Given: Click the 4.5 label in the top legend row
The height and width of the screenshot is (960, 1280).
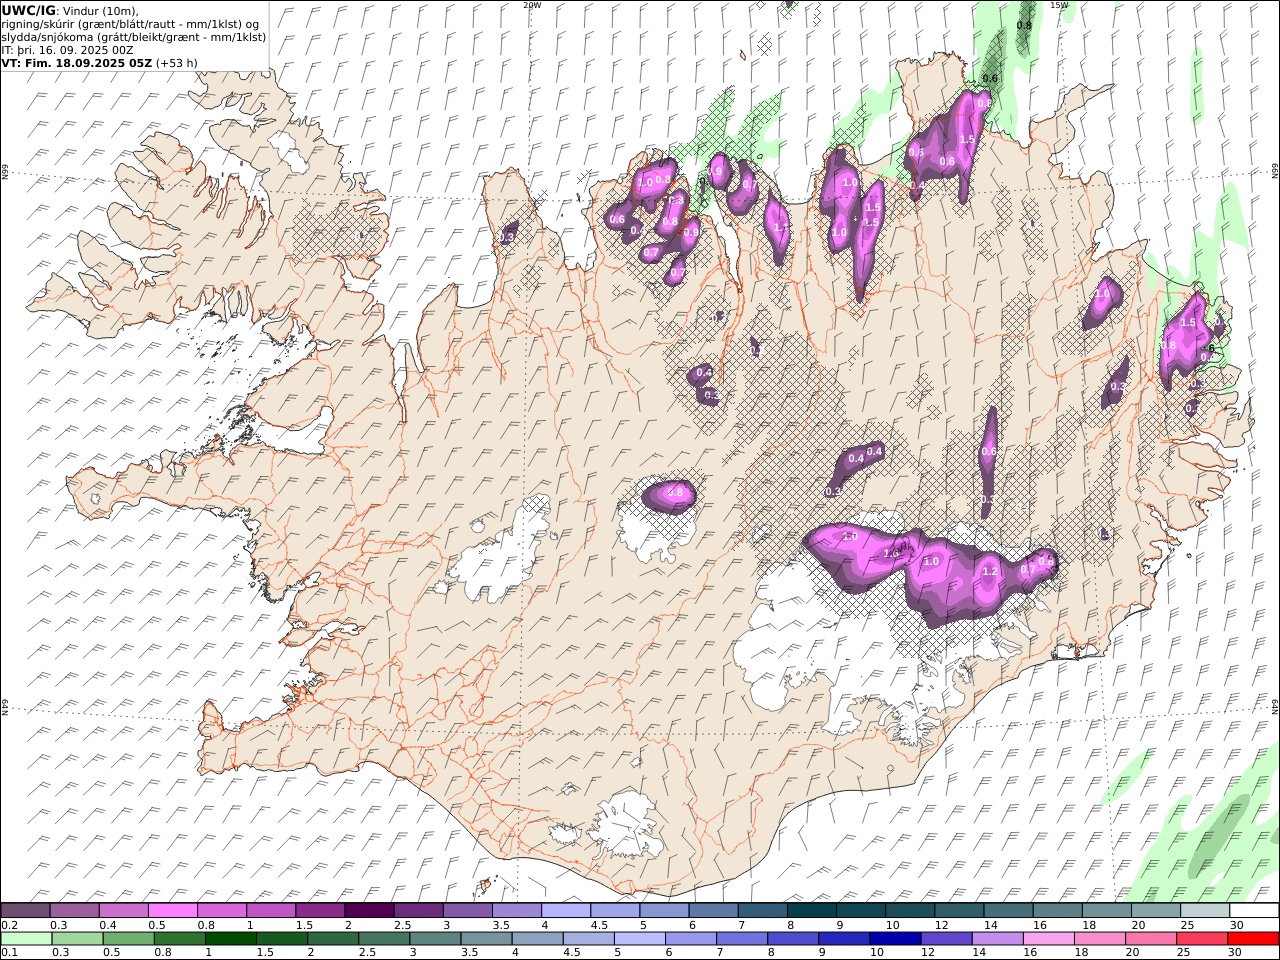Looking at the screenshot, I should pos(599,925).
